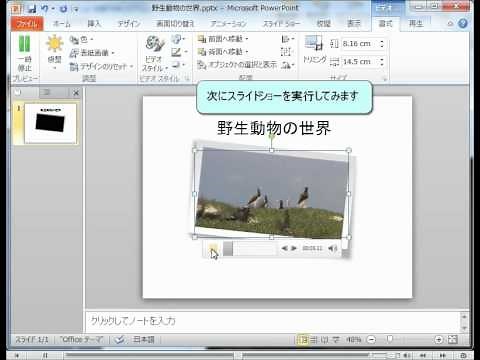The image size is (480, 360).
Task: Click the title text 野生動物の世界
Action: tap(274, 128)
